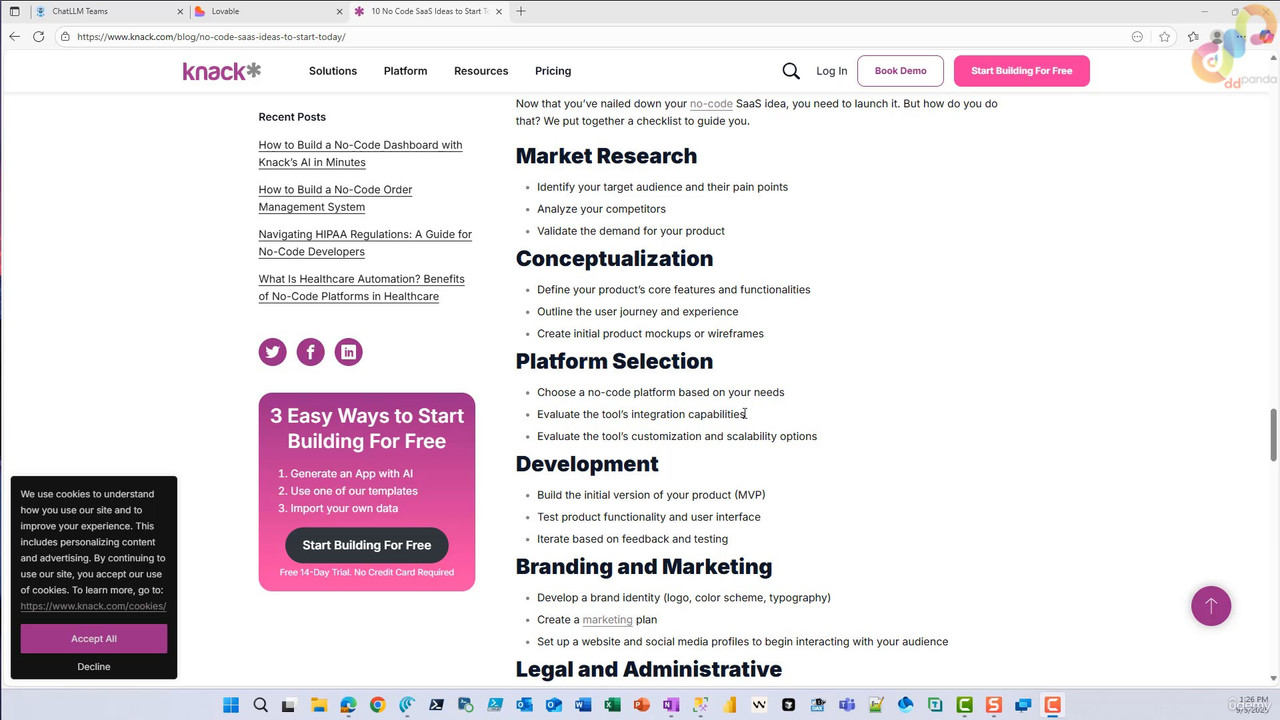Close the ChatLLM Teams tab

coord(180,11)
